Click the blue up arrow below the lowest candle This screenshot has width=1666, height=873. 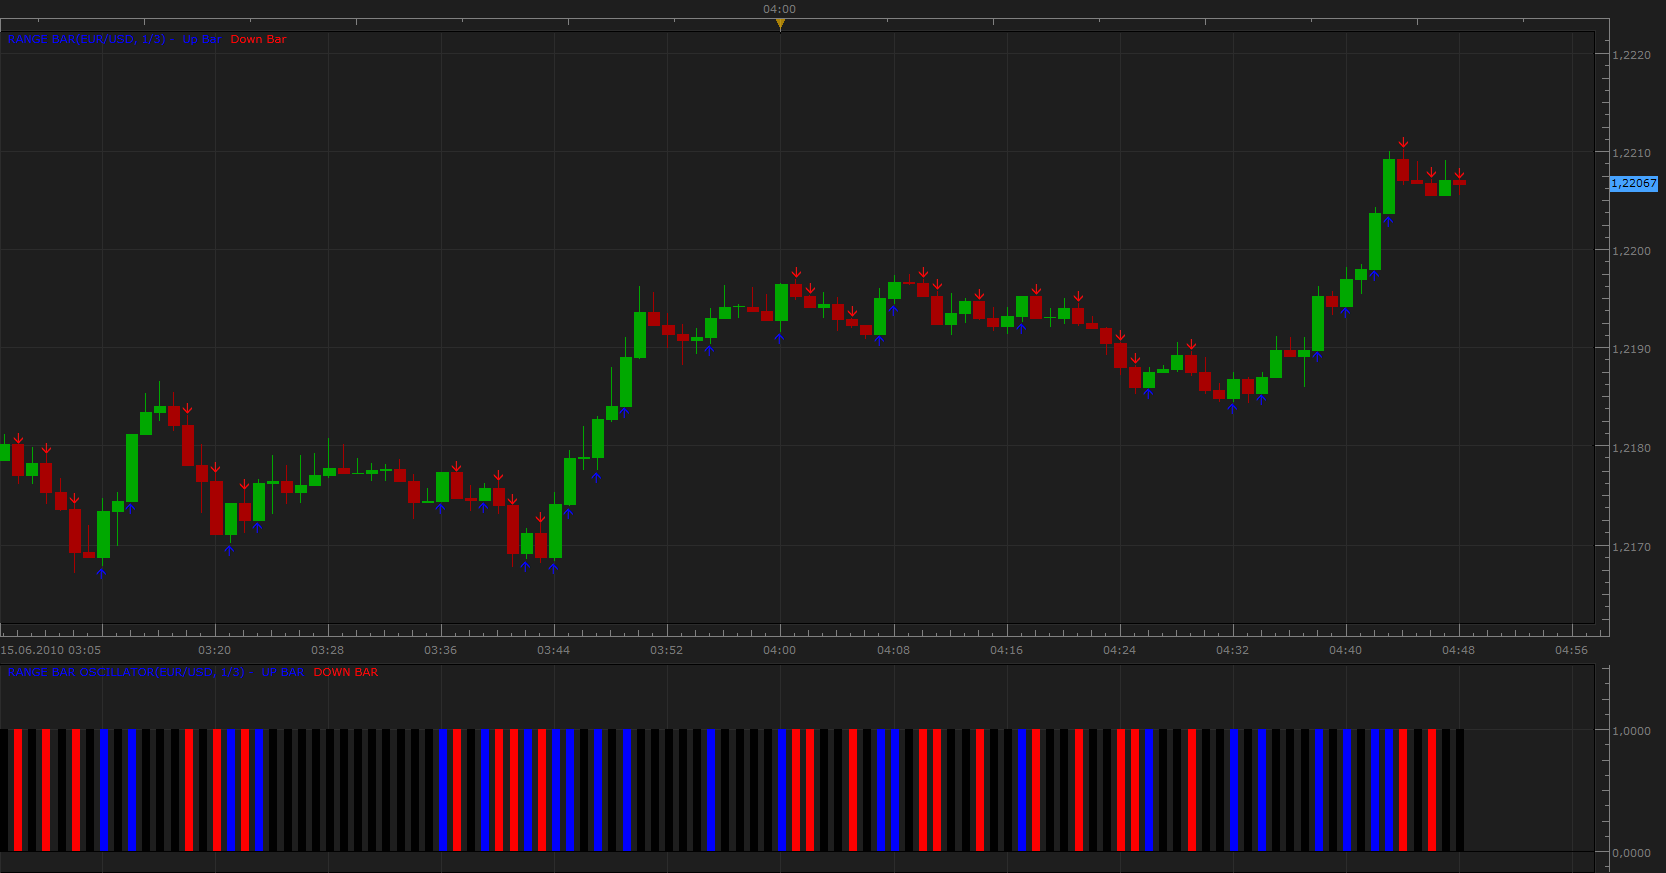click(x=101, y=573)
